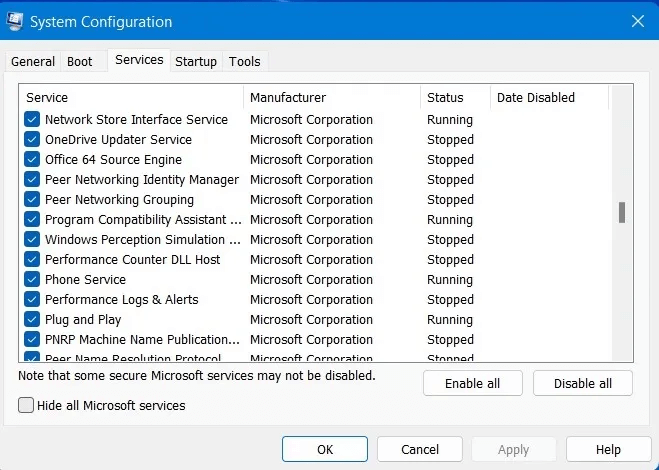Click the OK button
659x470 pixels.
click(325, 450)
